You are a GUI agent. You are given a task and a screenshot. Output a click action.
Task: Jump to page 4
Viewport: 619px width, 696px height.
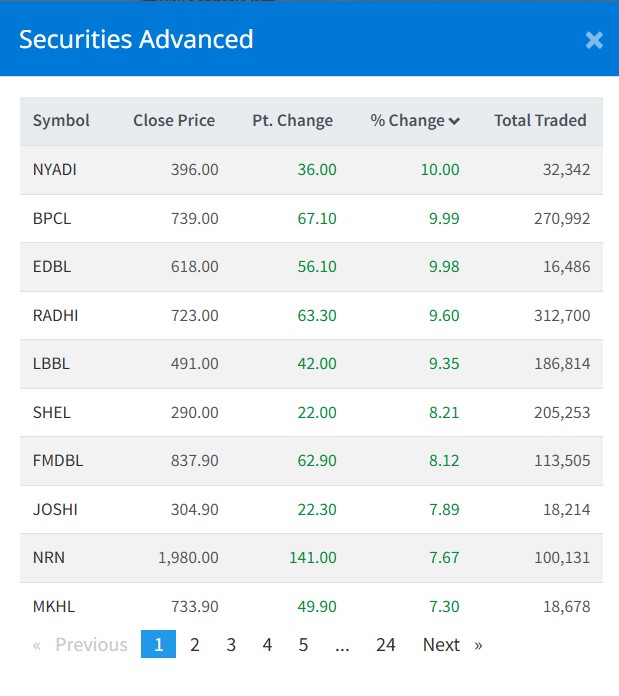point(267,645)
